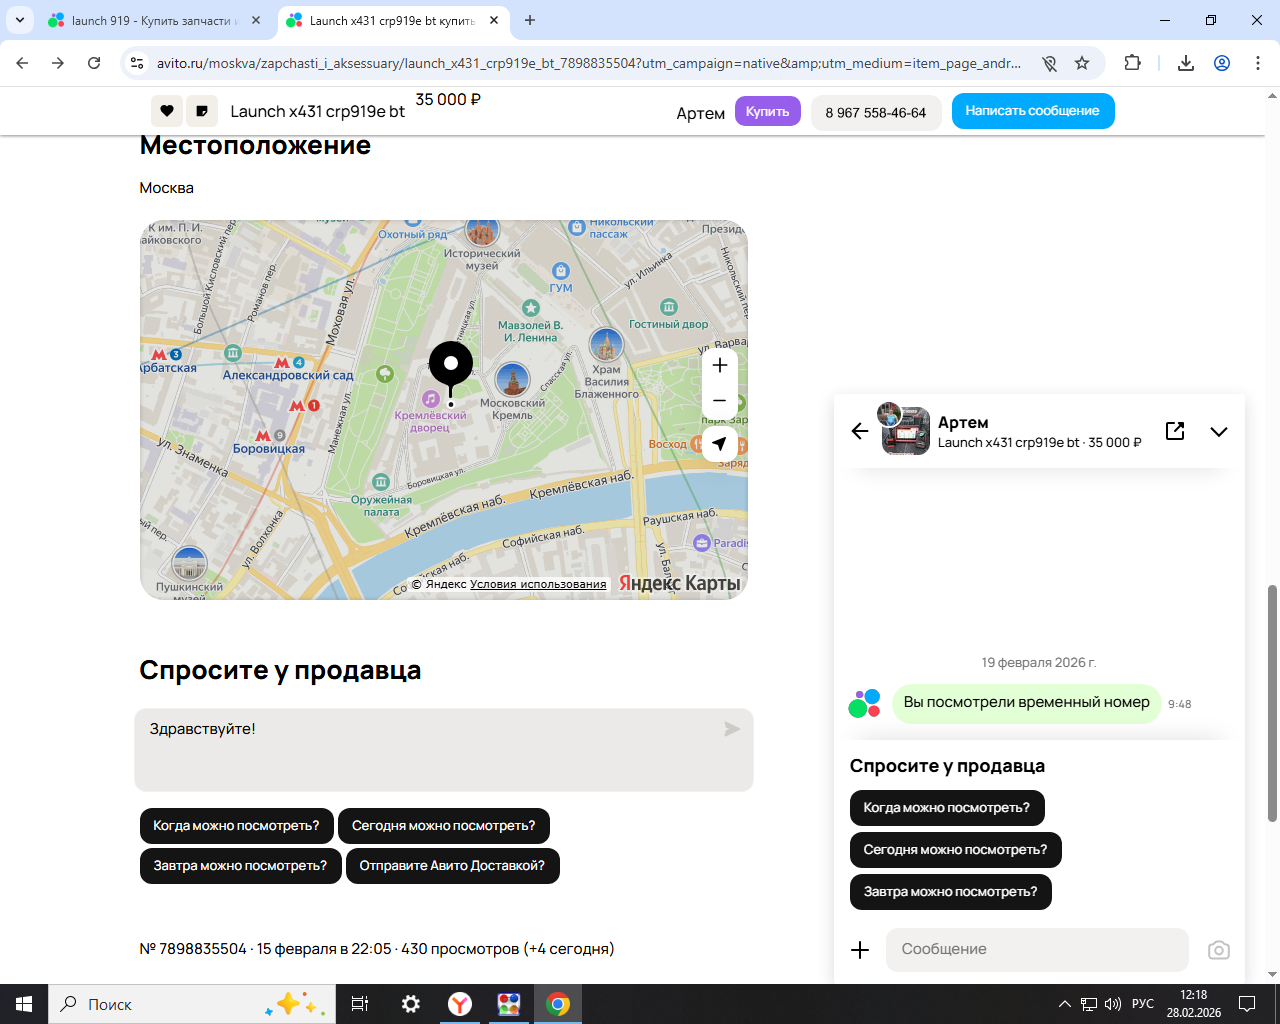The width and height of the screenshot is (1280, 1024).
Task: Attach file using plus icon in chat
Action: tap(860, 950)
